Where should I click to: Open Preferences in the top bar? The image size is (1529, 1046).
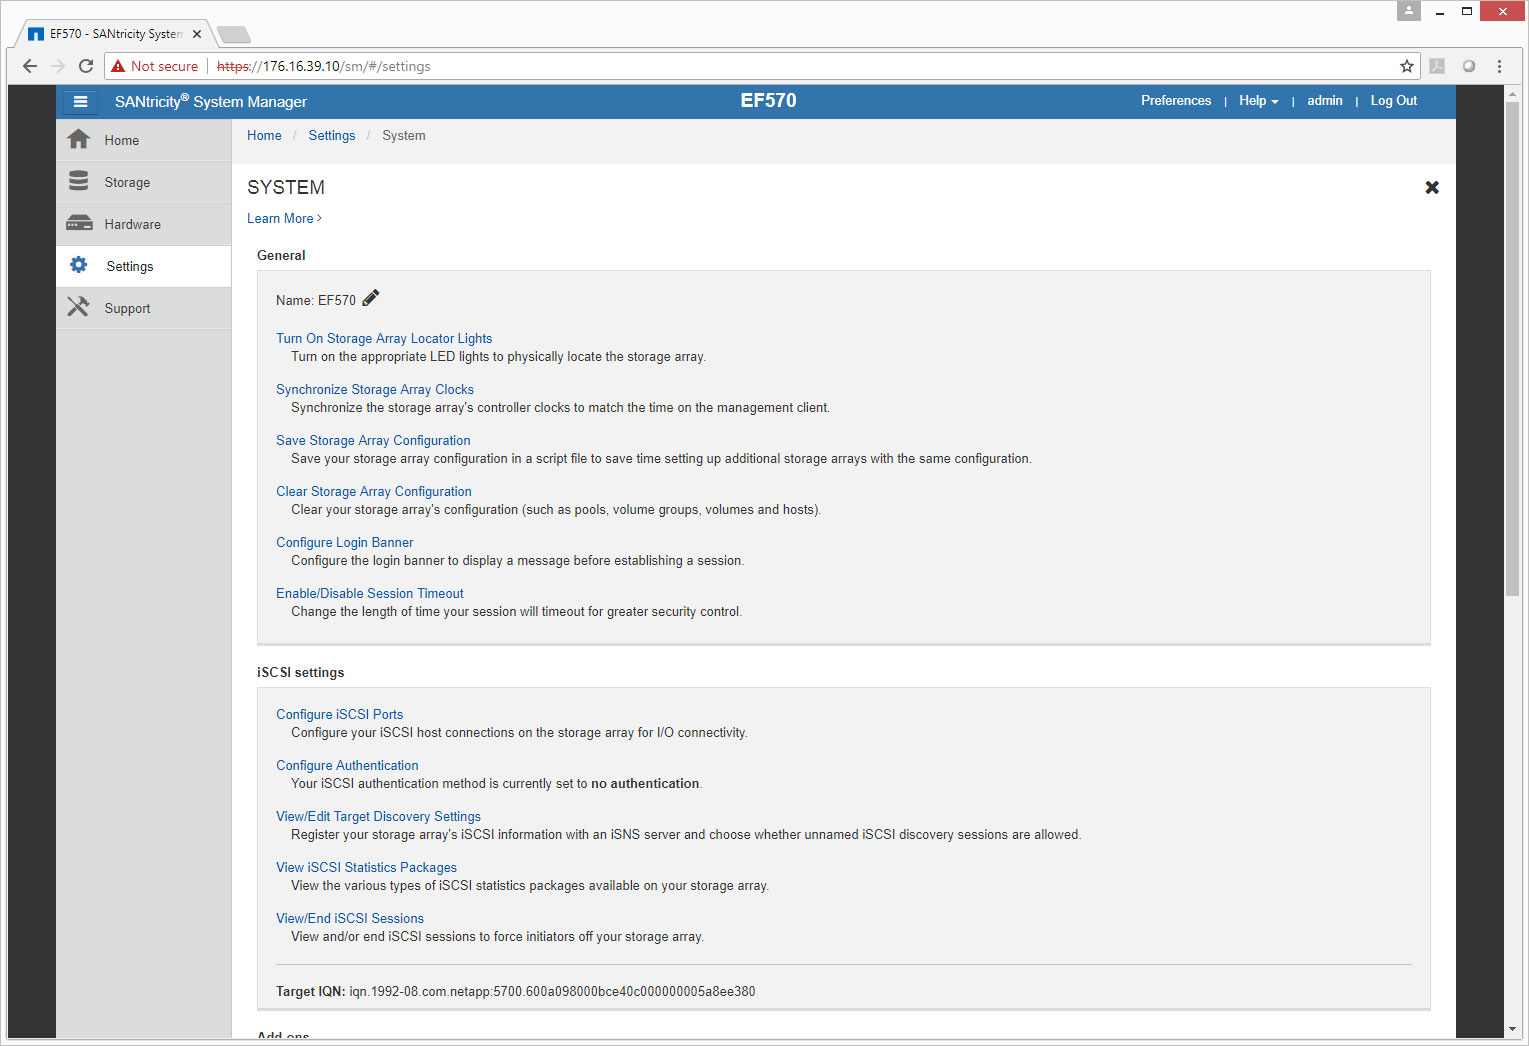tap(1175, 101)
